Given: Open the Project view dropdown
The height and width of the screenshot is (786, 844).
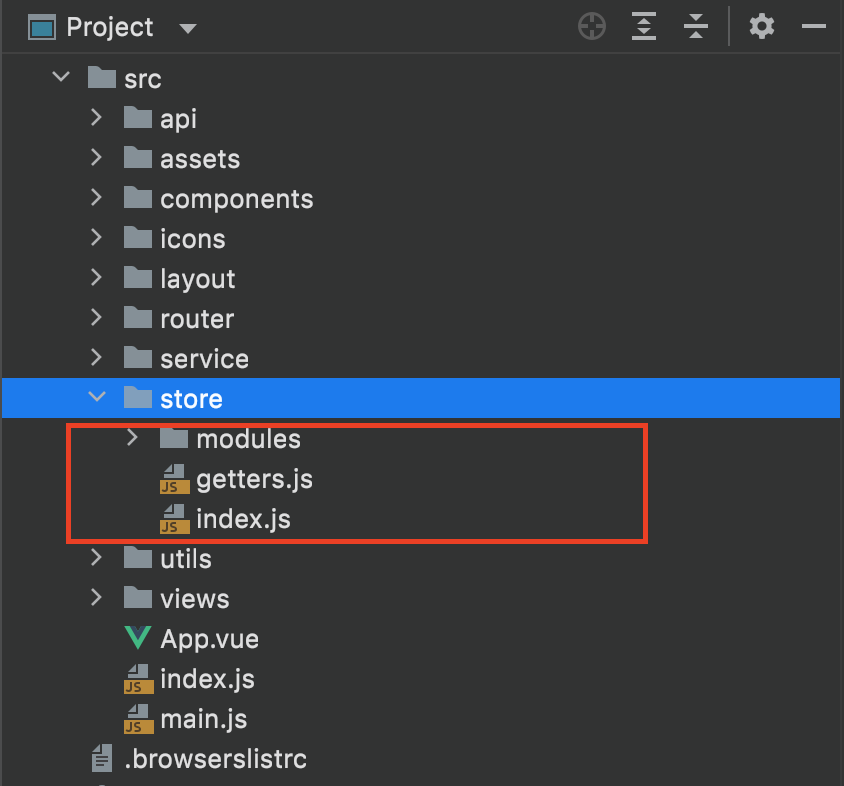Looking at the screenshot, I should coord(188,28).
